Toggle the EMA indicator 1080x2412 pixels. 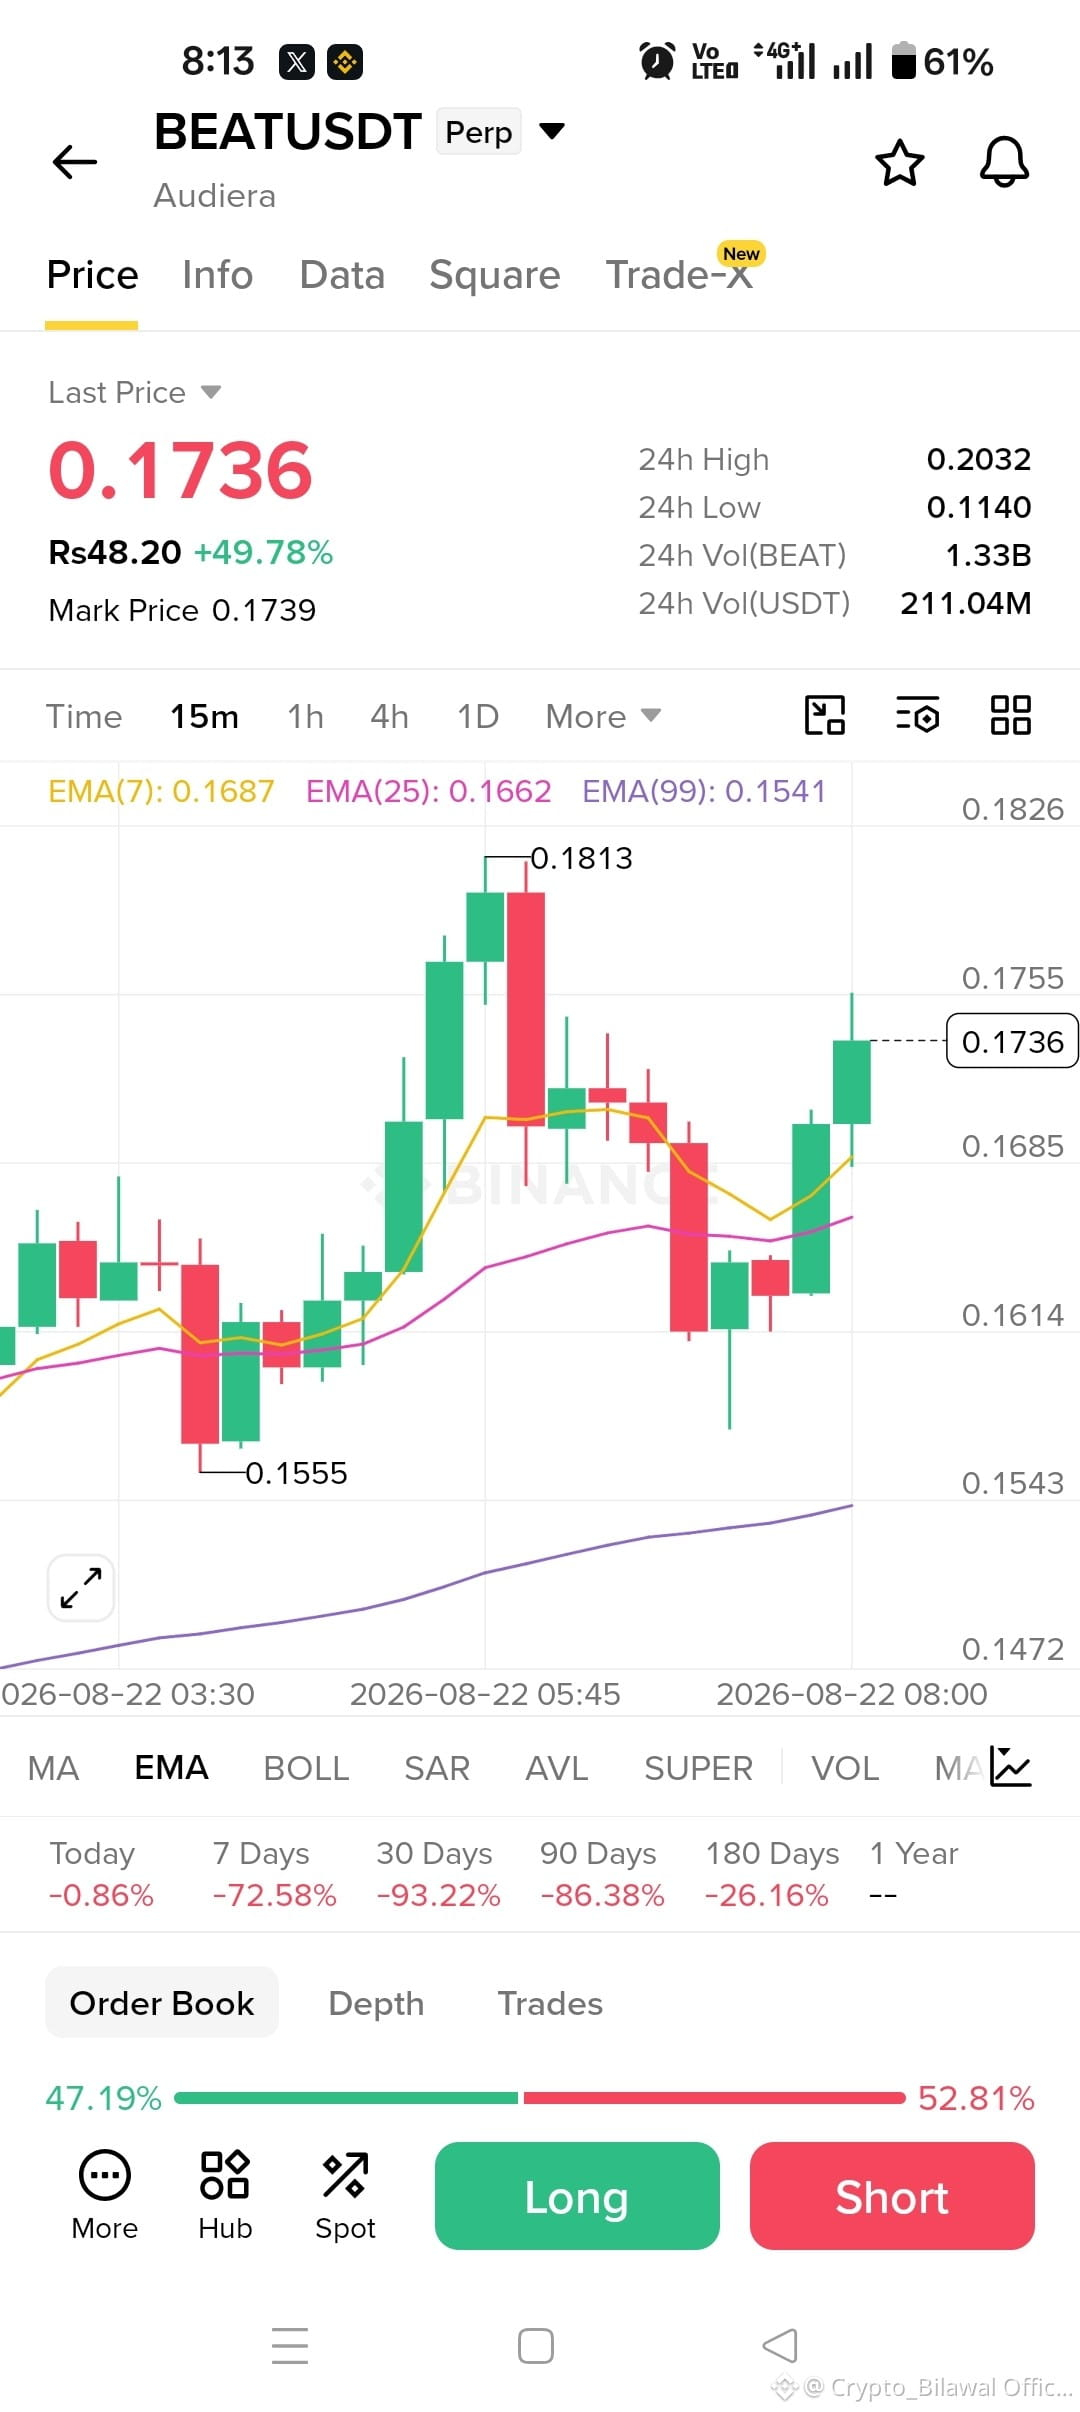click(171, 1768)
